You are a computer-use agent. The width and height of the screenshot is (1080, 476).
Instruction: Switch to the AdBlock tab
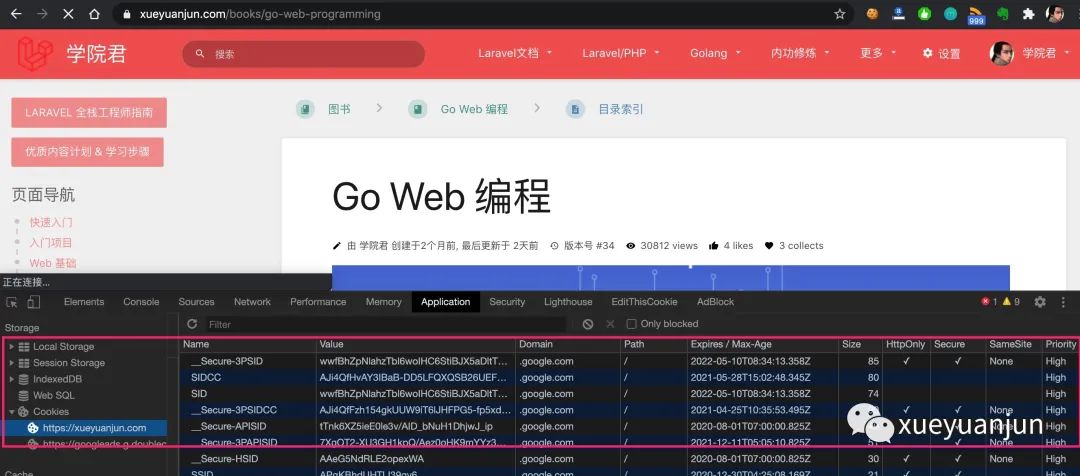click(716, 302)
